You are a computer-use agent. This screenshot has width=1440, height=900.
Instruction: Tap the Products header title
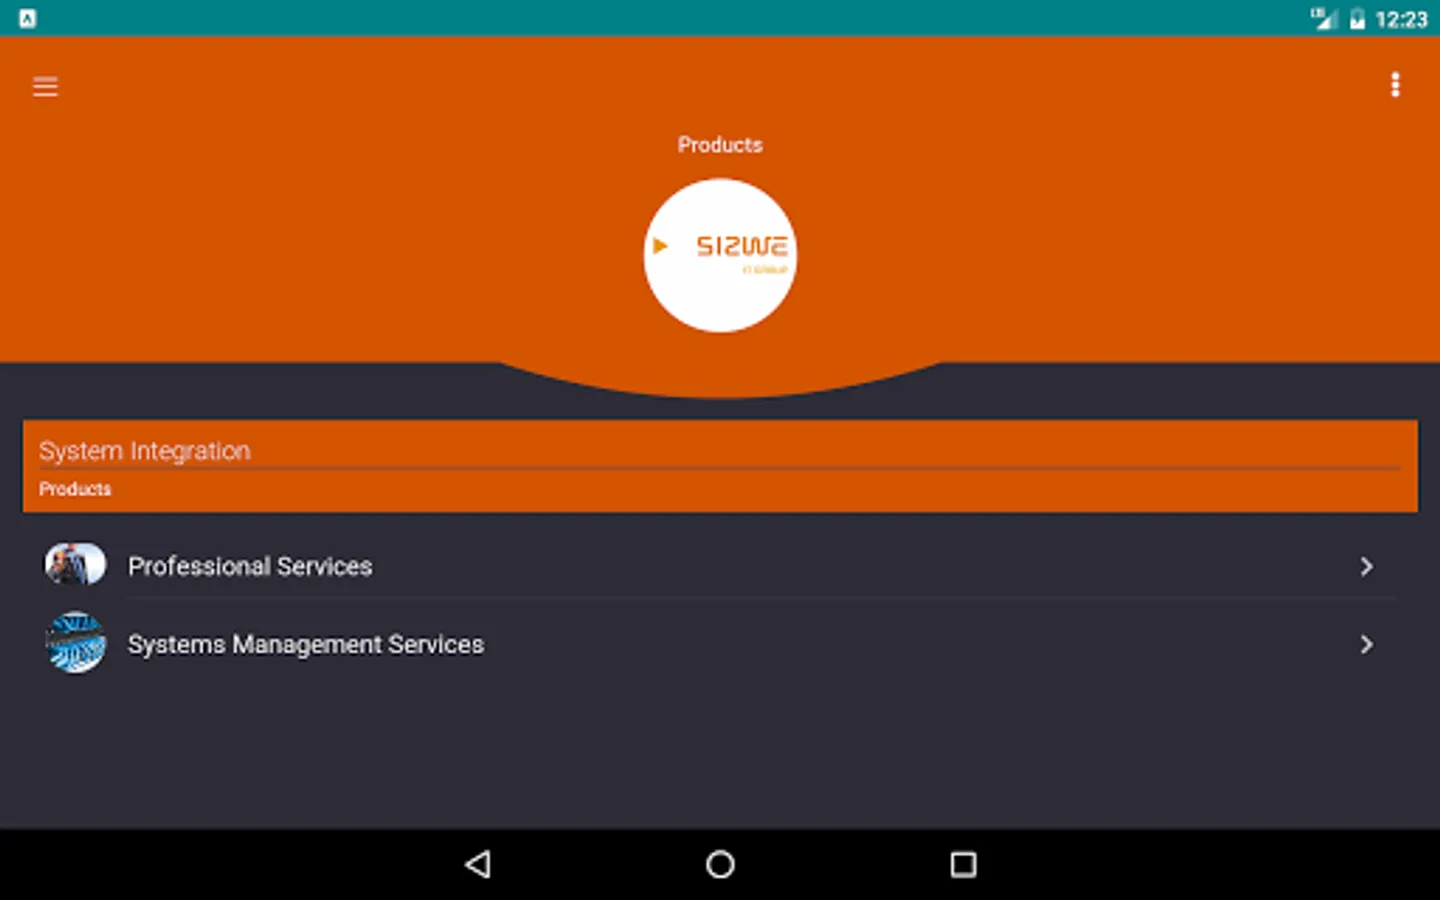click(720, 145)
